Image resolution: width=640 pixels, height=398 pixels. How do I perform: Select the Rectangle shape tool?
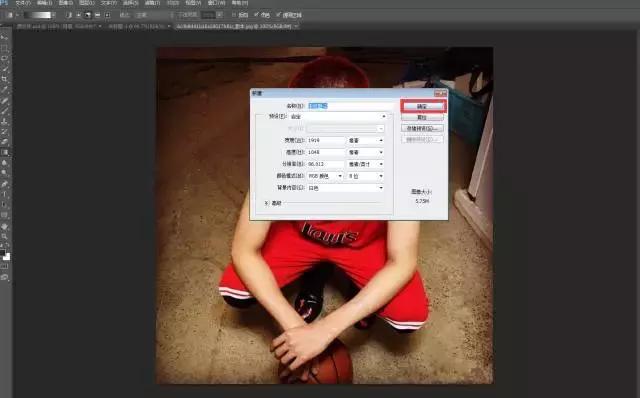click(x=5, y=215)
